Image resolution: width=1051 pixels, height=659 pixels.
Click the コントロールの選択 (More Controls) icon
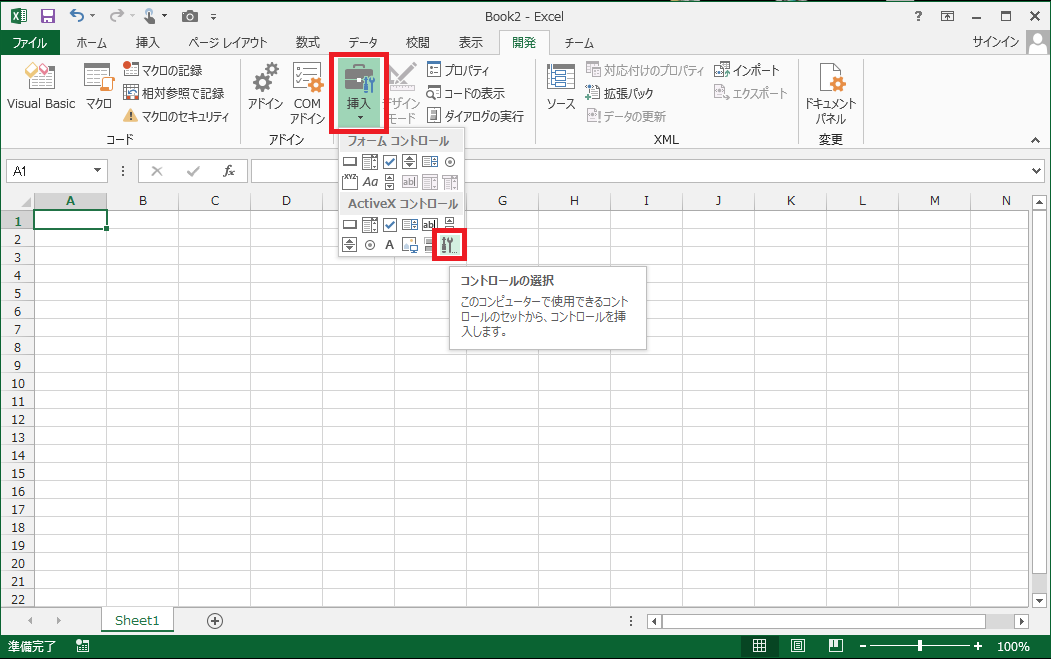pos(449,244)
